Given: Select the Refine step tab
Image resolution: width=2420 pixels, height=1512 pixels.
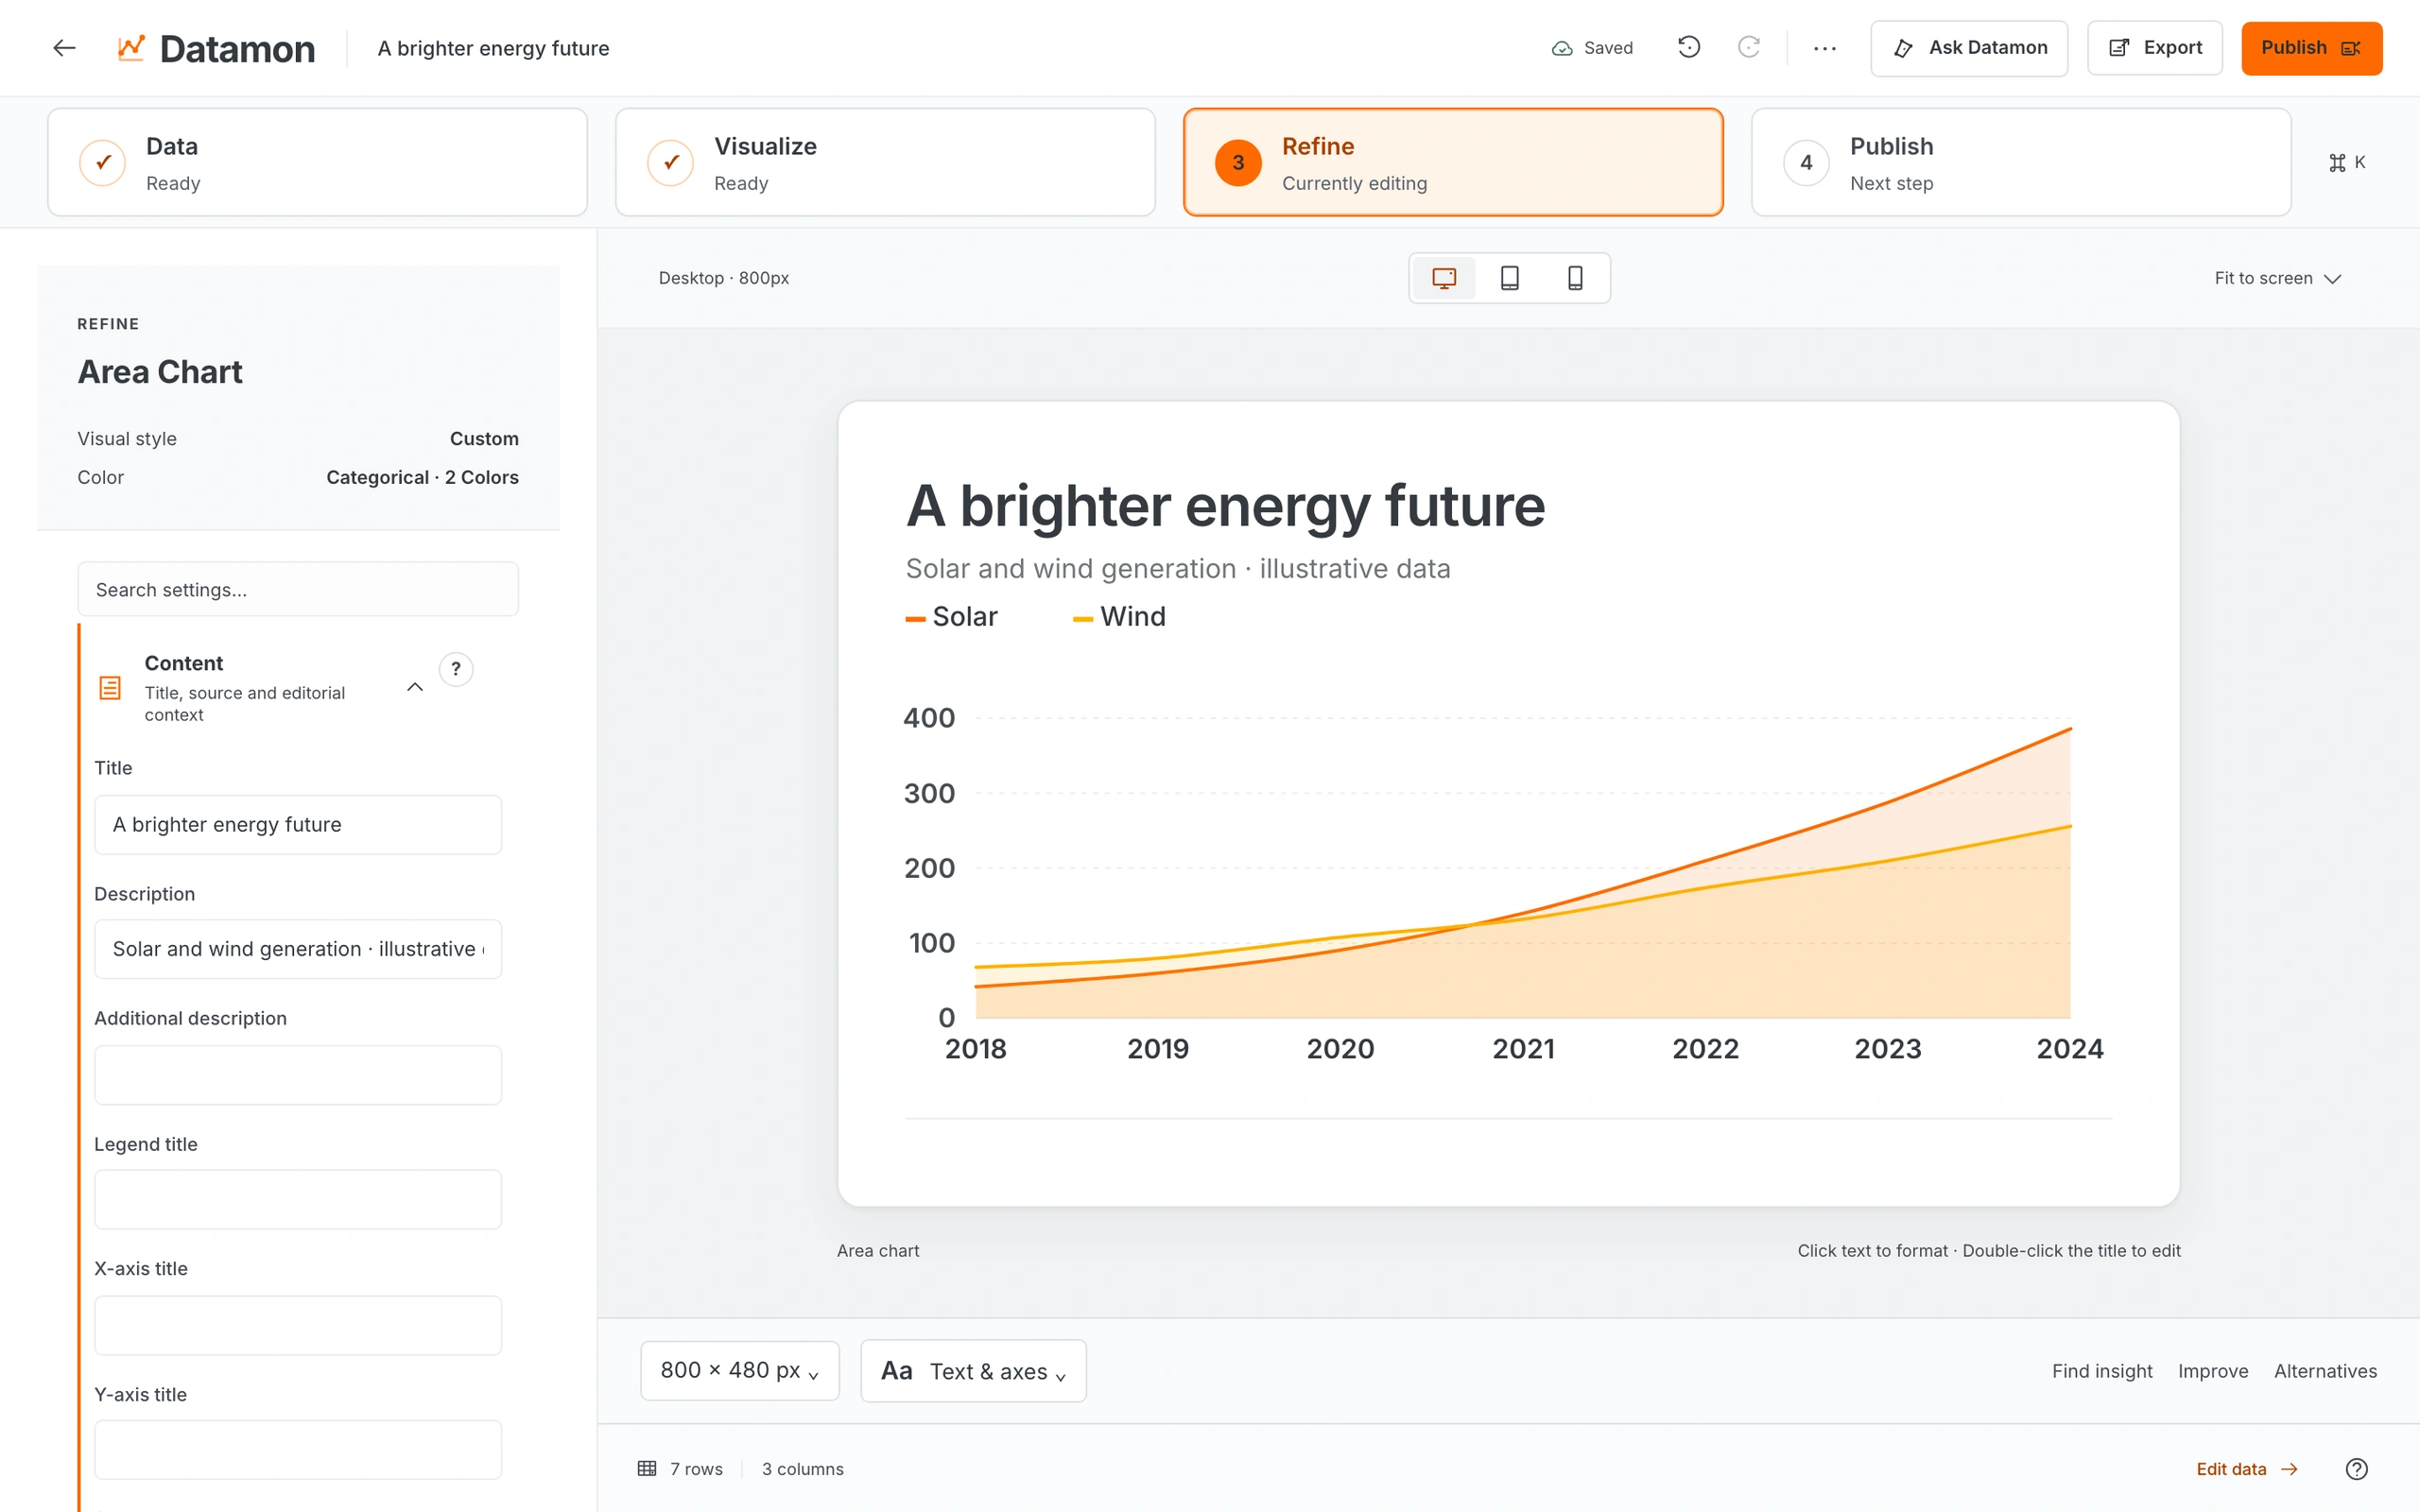Looking at the screenshot, I should pyautogui.click(x=1453, y=162).
